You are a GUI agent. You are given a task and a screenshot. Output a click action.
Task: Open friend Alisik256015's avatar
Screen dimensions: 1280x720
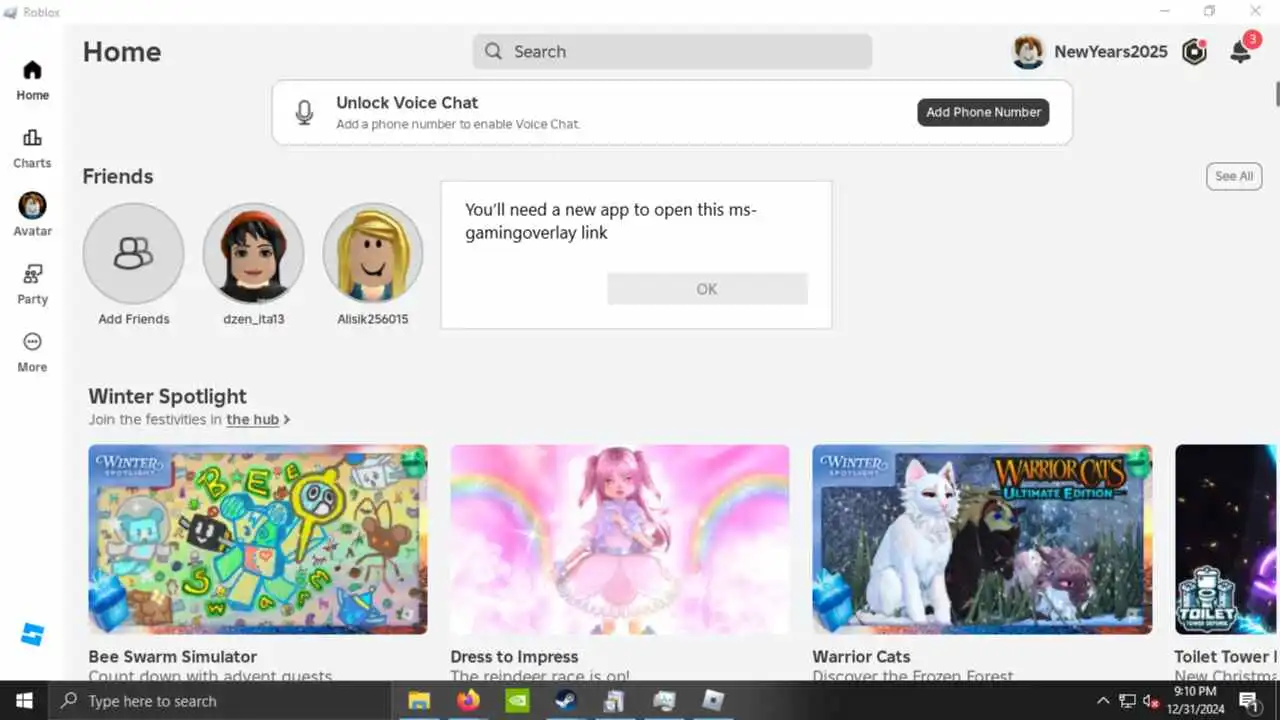coord(373,253)
